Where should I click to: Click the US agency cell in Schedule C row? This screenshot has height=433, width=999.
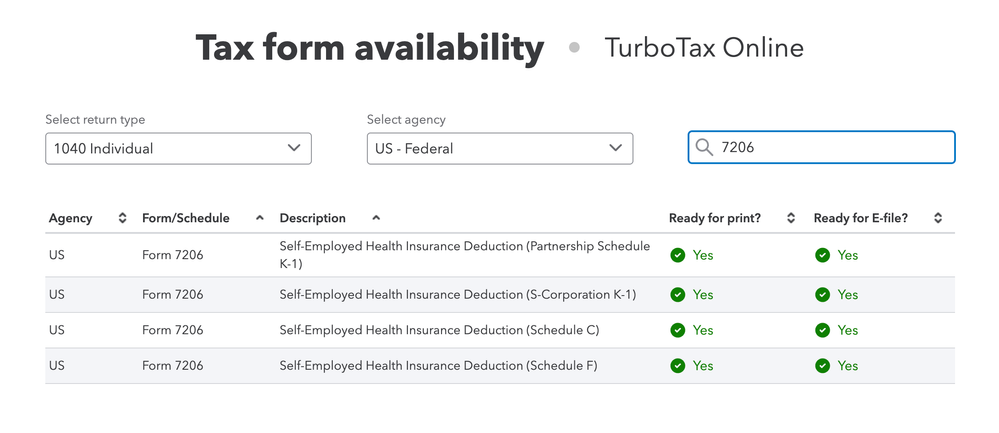(57, 330)
